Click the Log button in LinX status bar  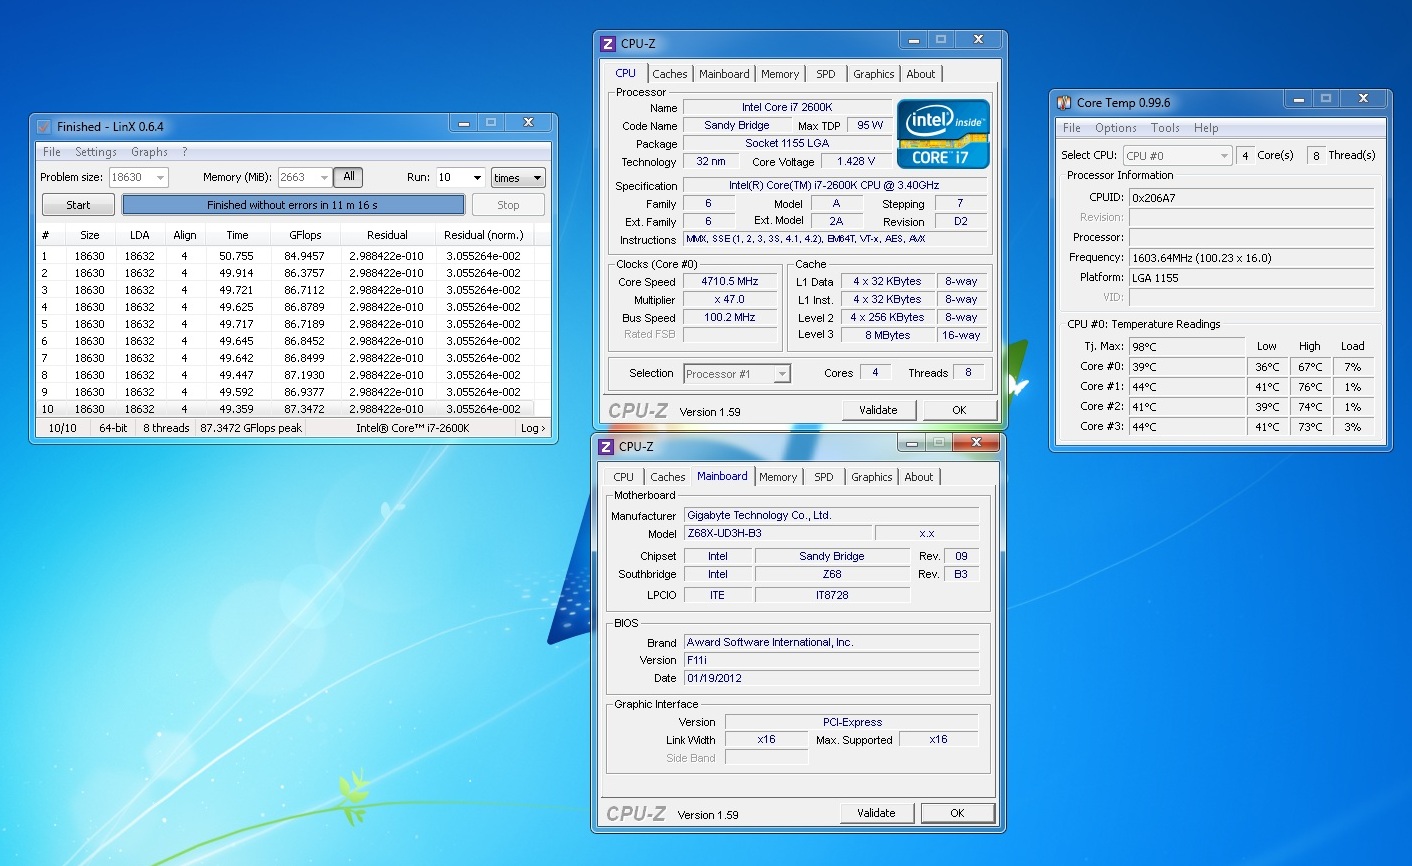[533, 428]
